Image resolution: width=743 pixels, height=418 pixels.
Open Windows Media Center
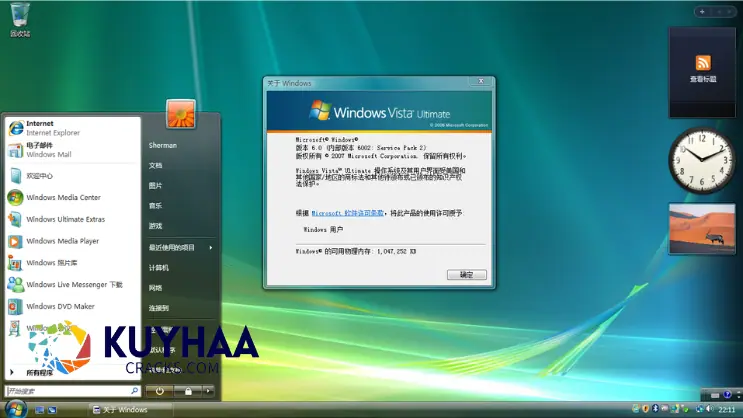click(62, 197)
